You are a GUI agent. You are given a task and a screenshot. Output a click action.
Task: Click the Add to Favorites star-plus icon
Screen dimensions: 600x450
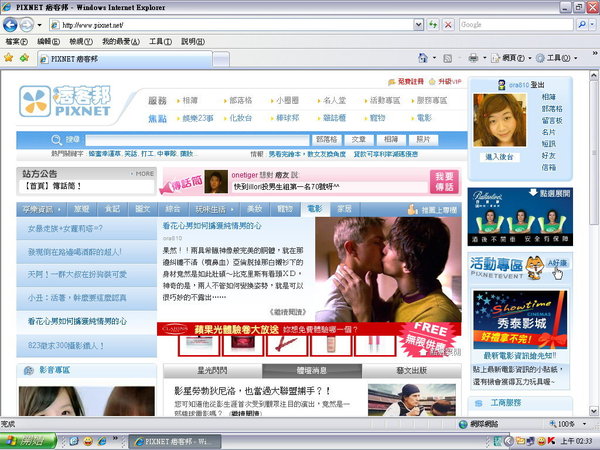24,58
